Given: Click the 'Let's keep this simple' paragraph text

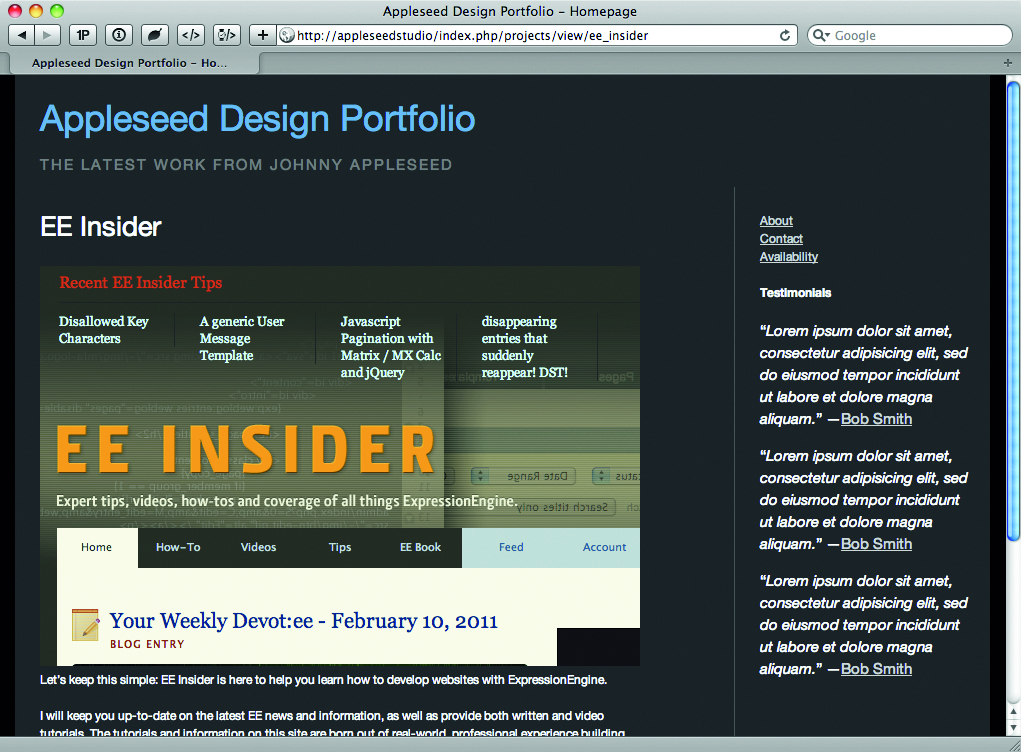Looking at the screenshot, I should point(323,680).
